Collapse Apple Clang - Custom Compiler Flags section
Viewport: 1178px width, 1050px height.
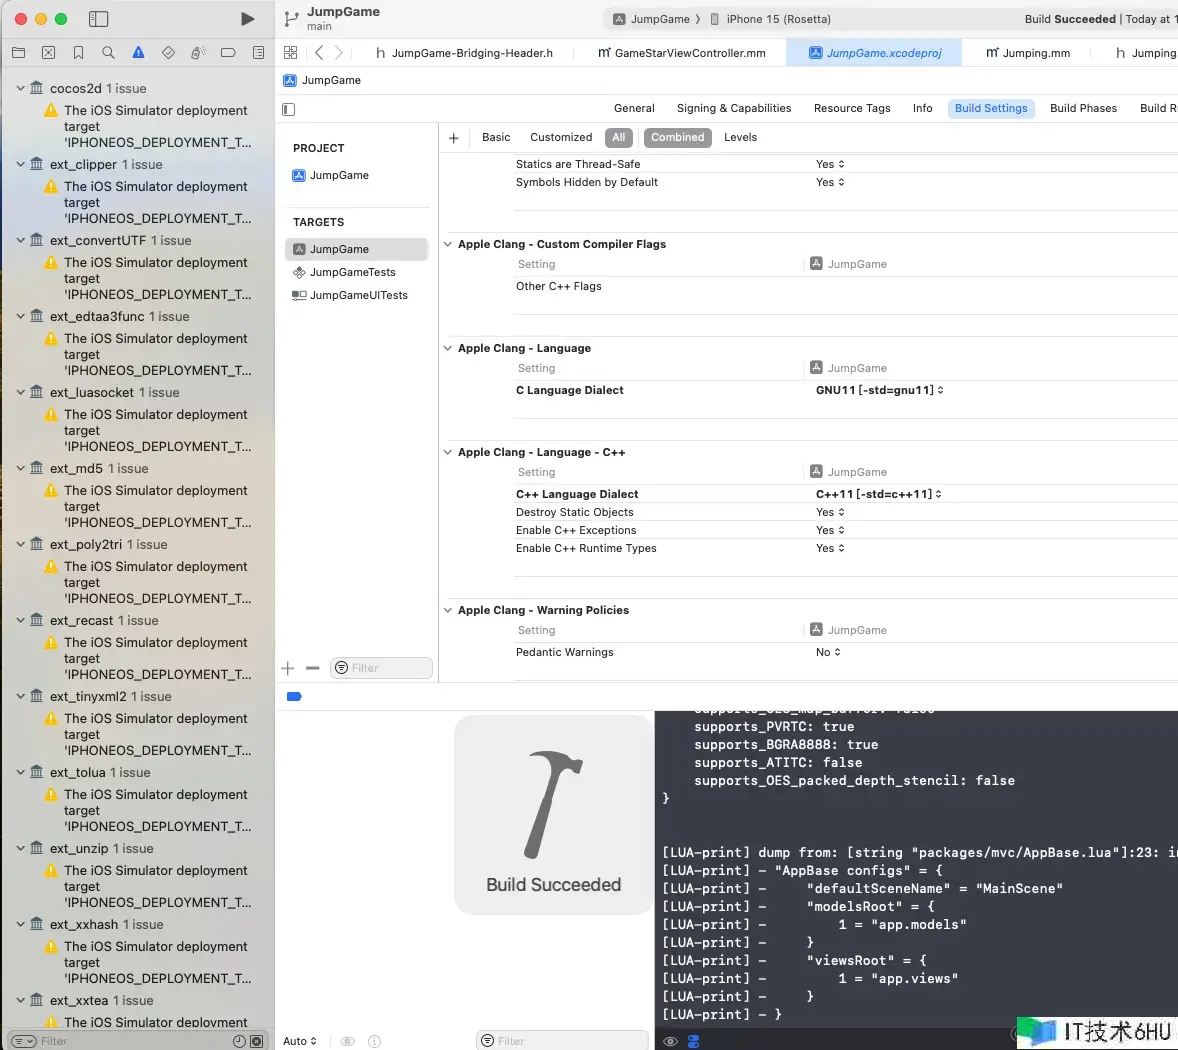point(448,244)
